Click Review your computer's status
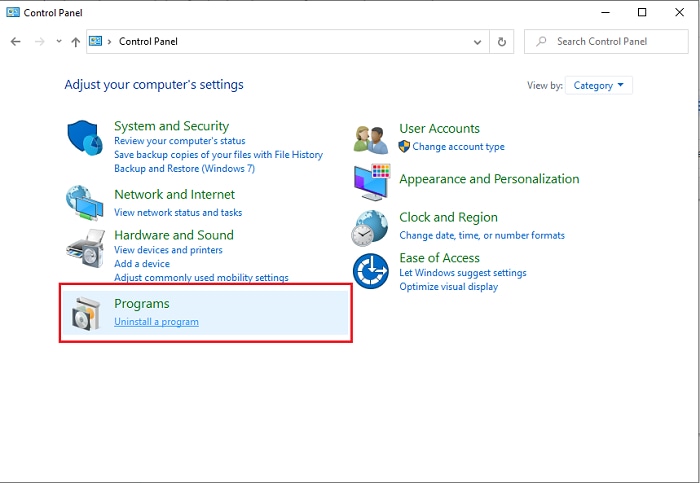Viewport: 700px width, 483px height. (179, 141)
